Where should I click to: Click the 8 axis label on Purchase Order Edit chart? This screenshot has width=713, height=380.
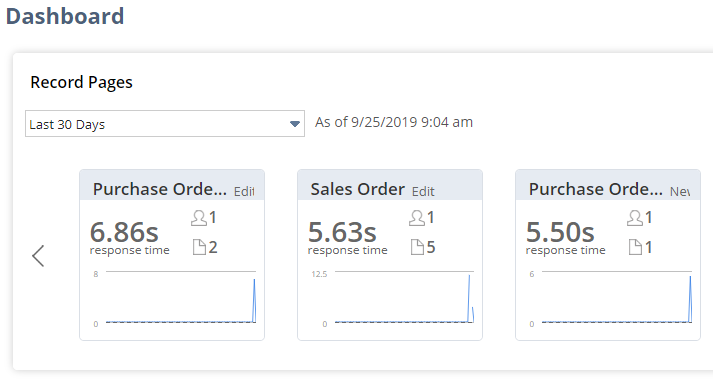pos(96,274)
